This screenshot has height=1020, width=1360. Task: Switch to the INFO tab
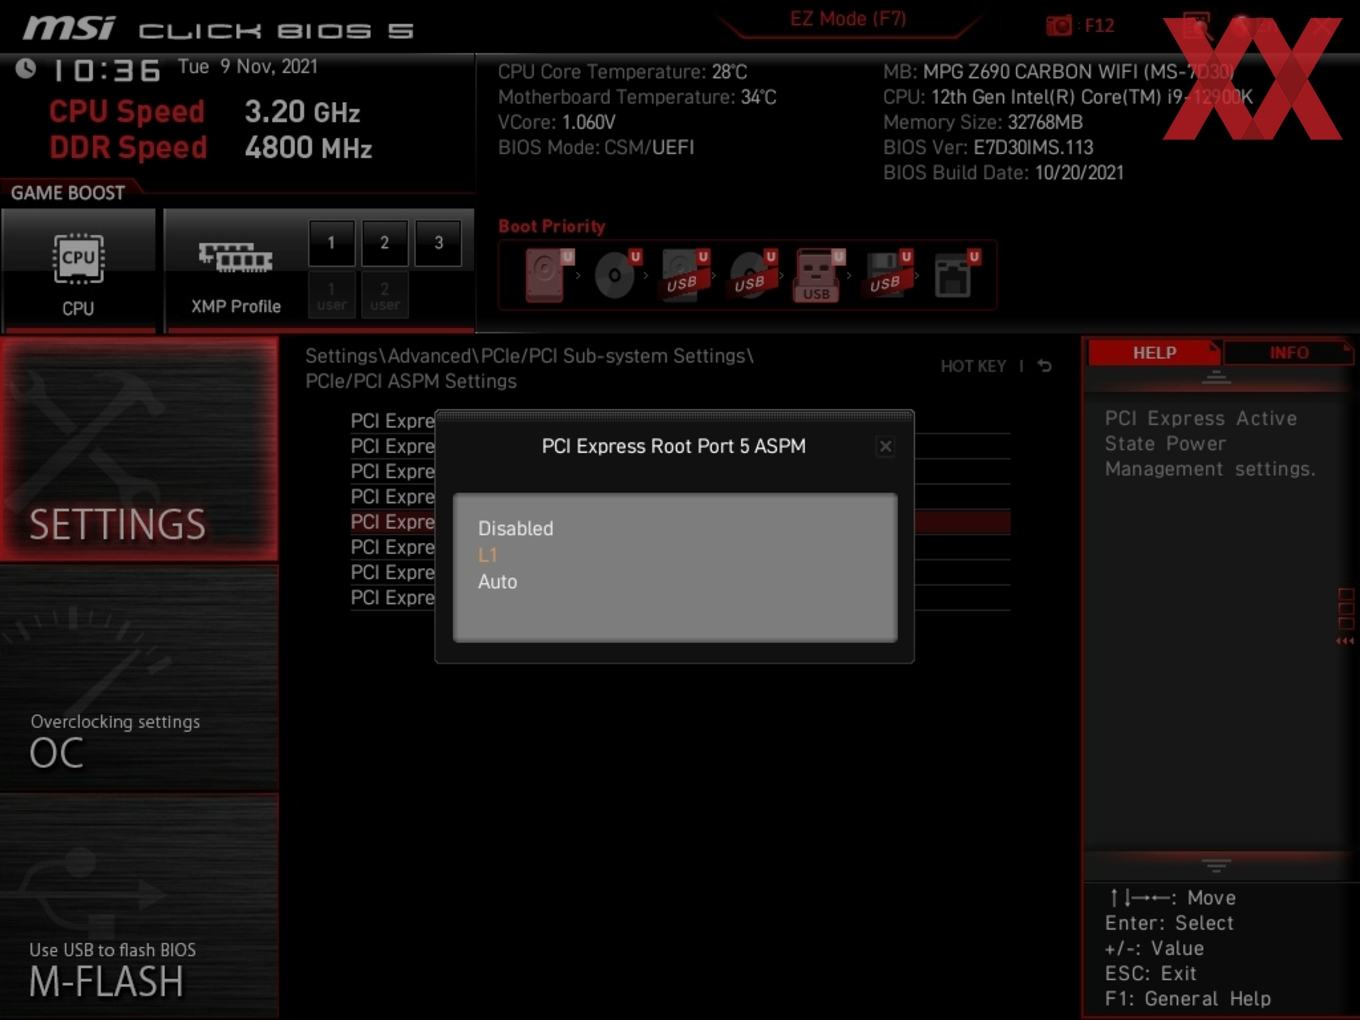[1288, 352]
